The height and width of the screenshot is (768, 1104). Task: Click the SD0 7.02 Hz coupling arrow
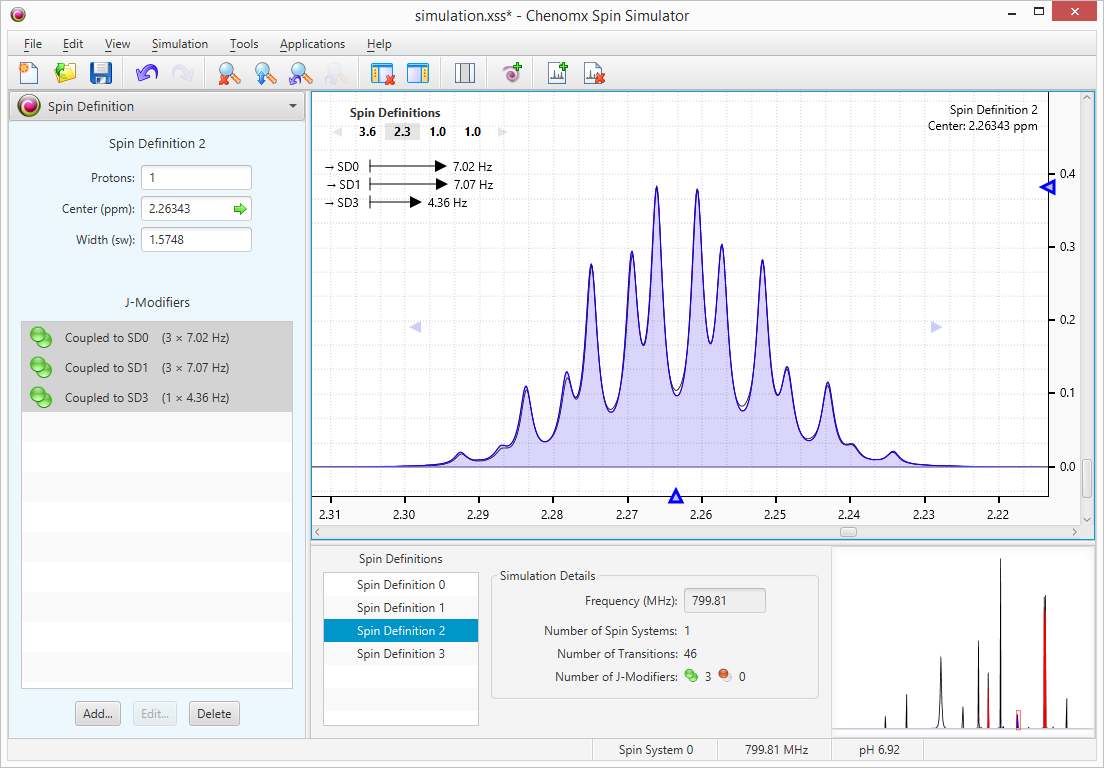(x=408, y=167)
